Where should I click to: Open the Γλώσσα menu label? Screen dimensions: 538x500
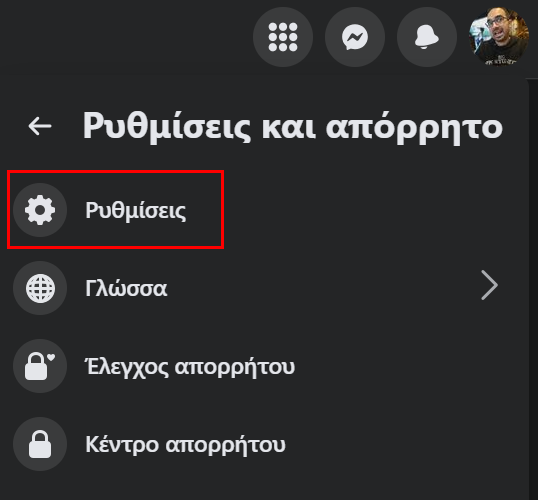126,288
